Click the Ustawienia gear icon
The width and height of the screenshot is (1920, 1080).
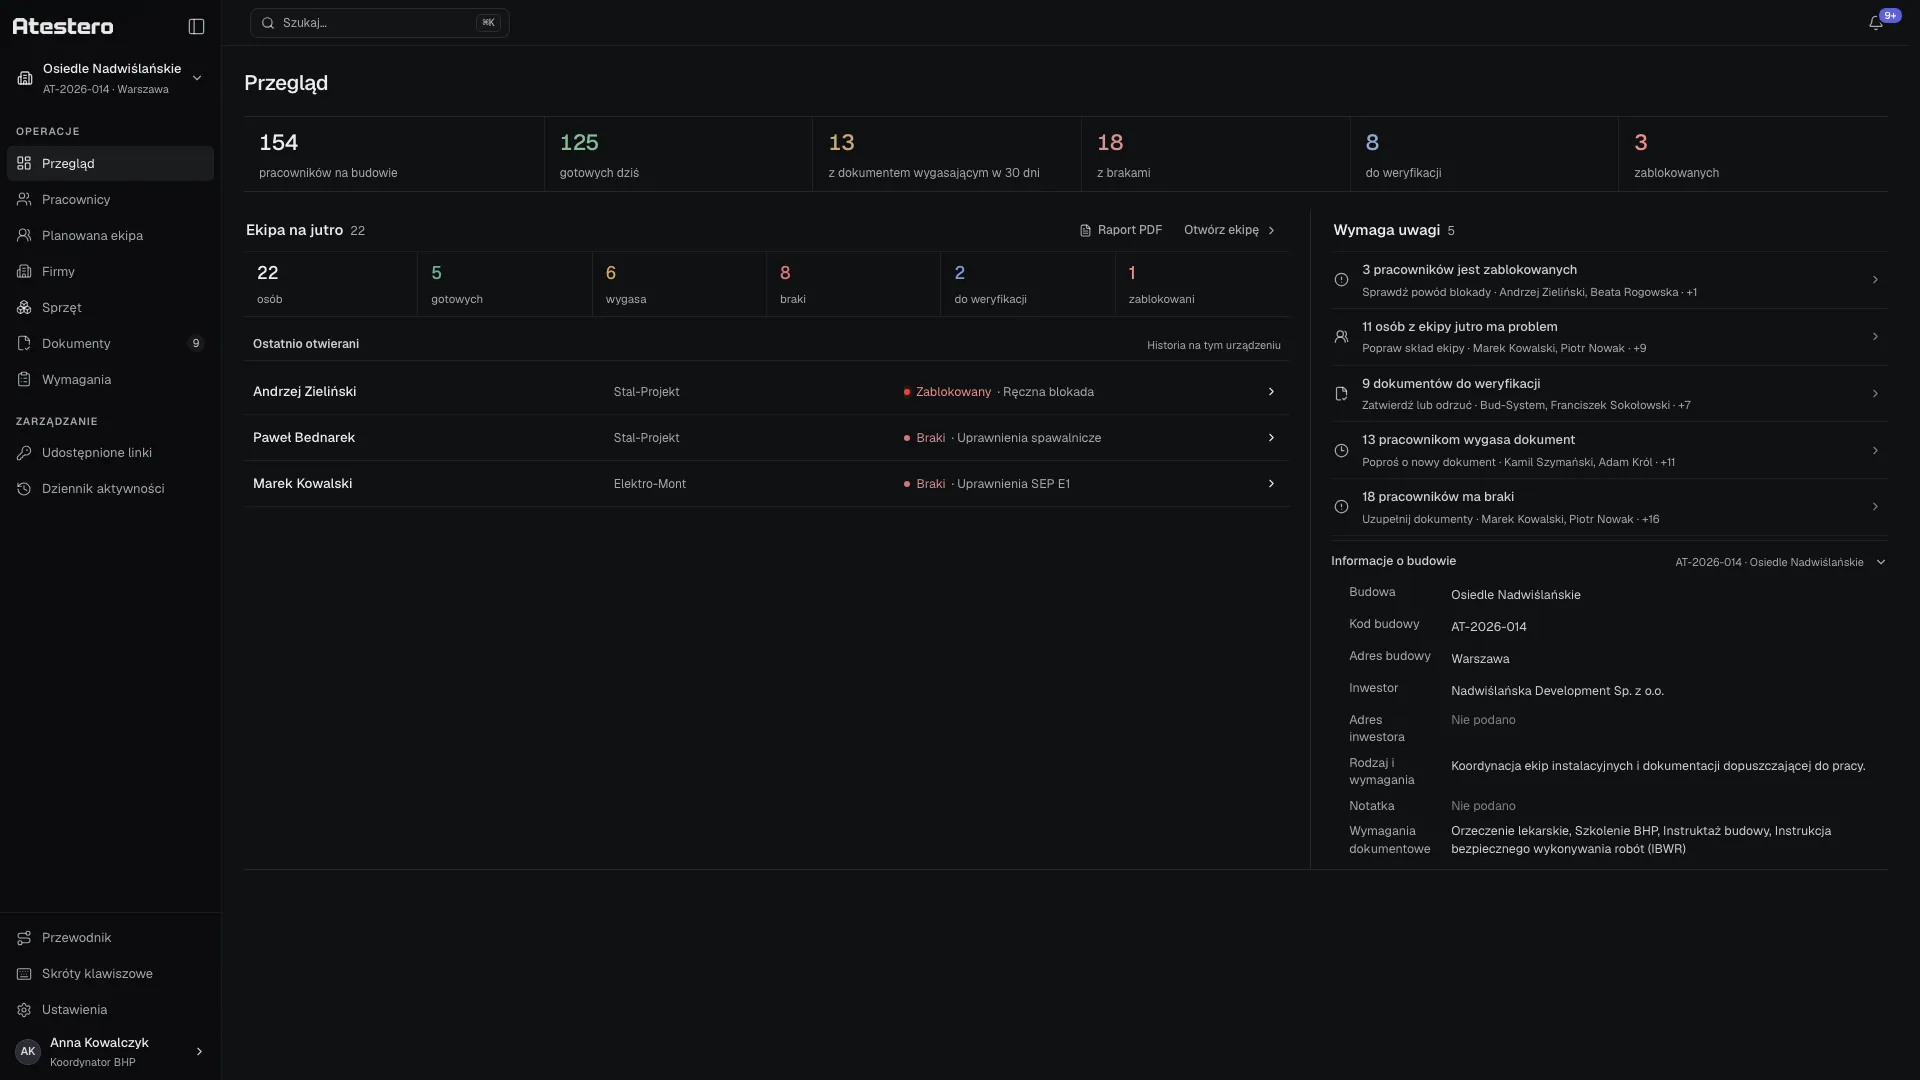click(x=24, y=1009)
